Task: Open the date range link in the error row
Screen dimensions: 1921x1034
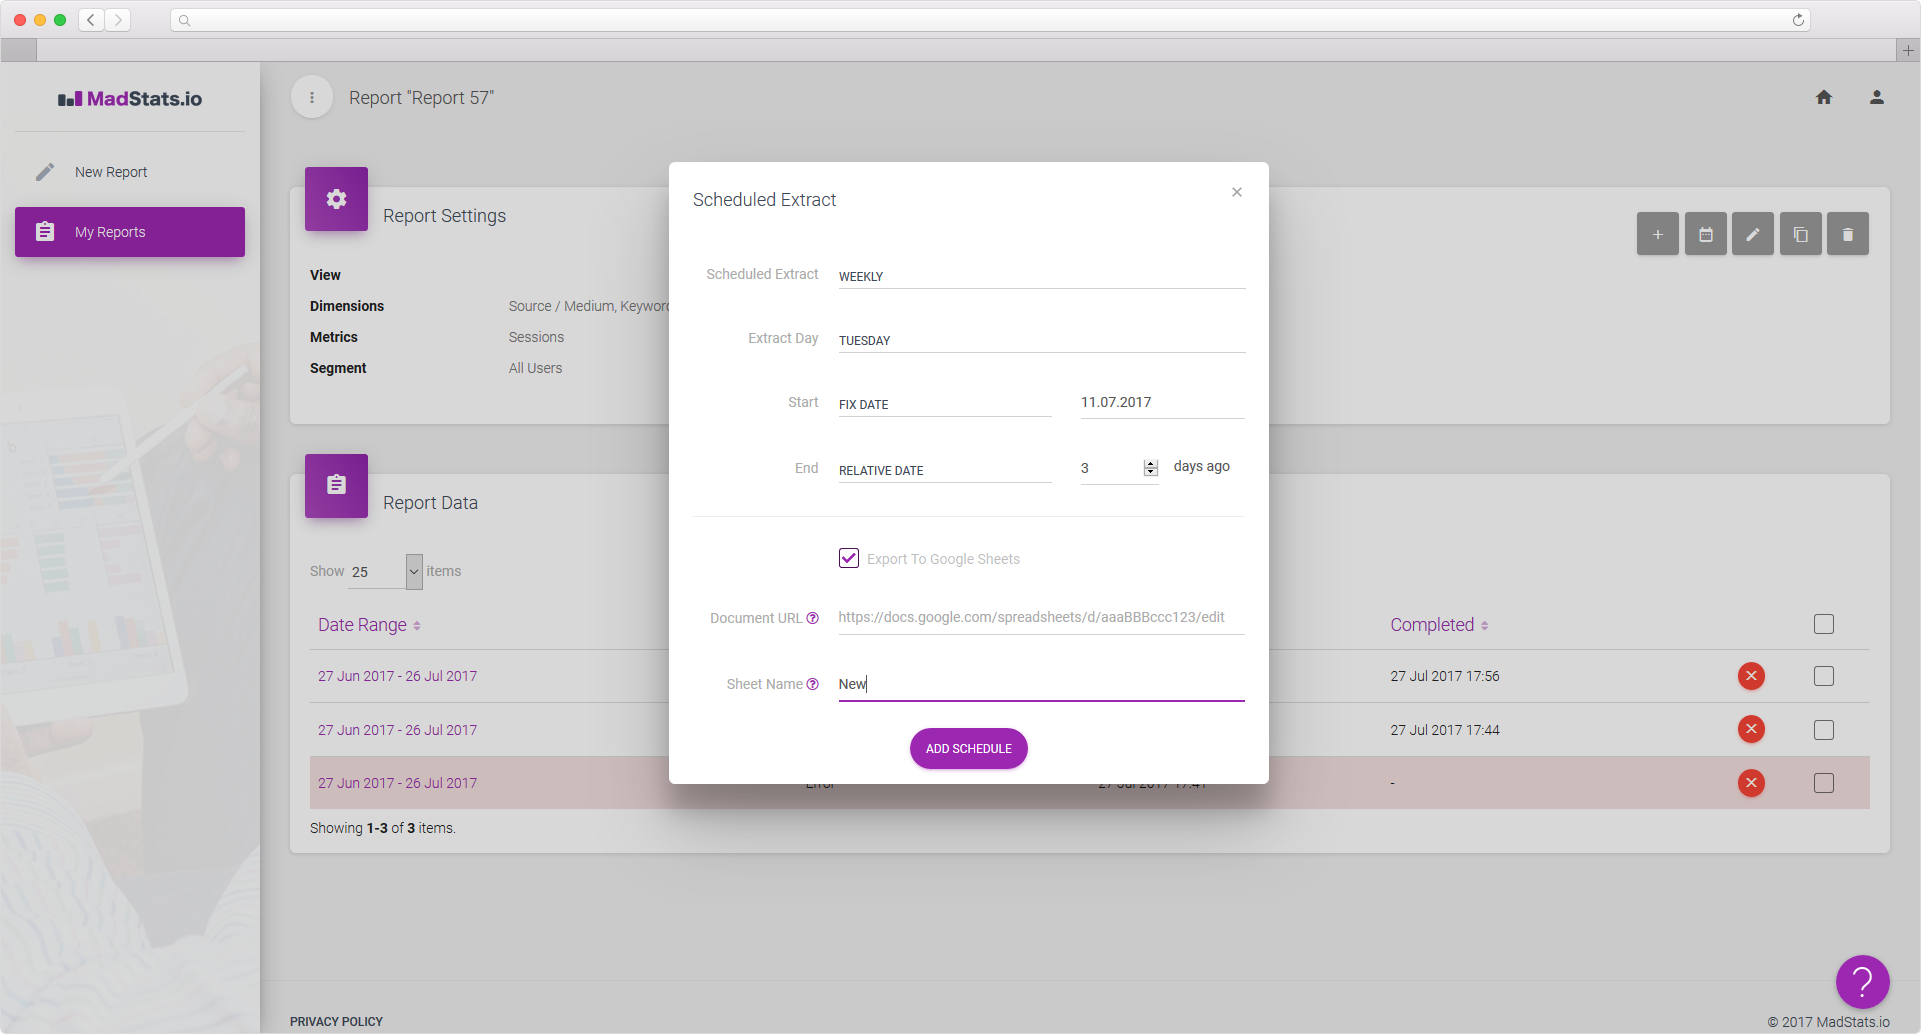Action: [397, 783]
